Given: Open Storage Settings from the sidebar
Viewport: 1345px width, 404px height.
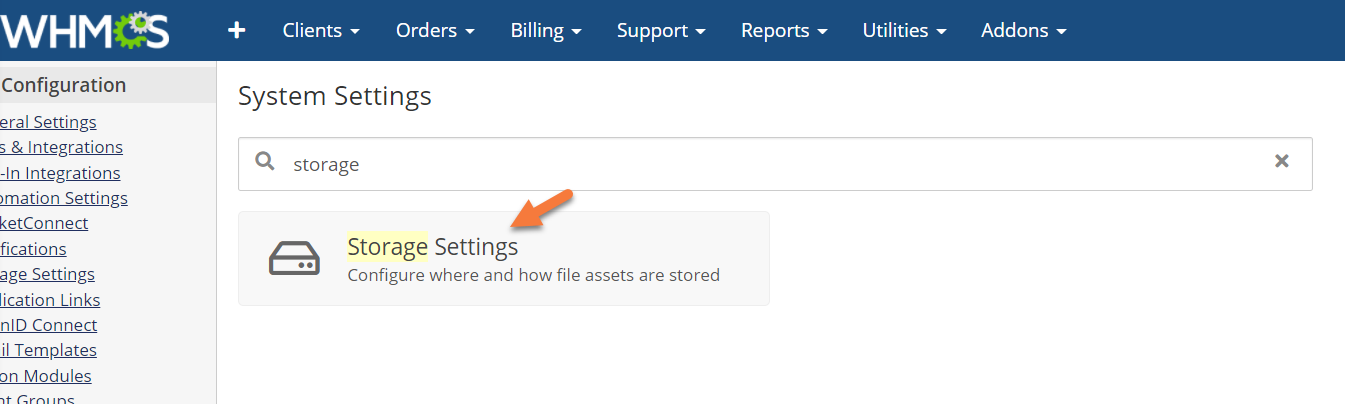Looking at the screenshot, I should coord(47,274).
